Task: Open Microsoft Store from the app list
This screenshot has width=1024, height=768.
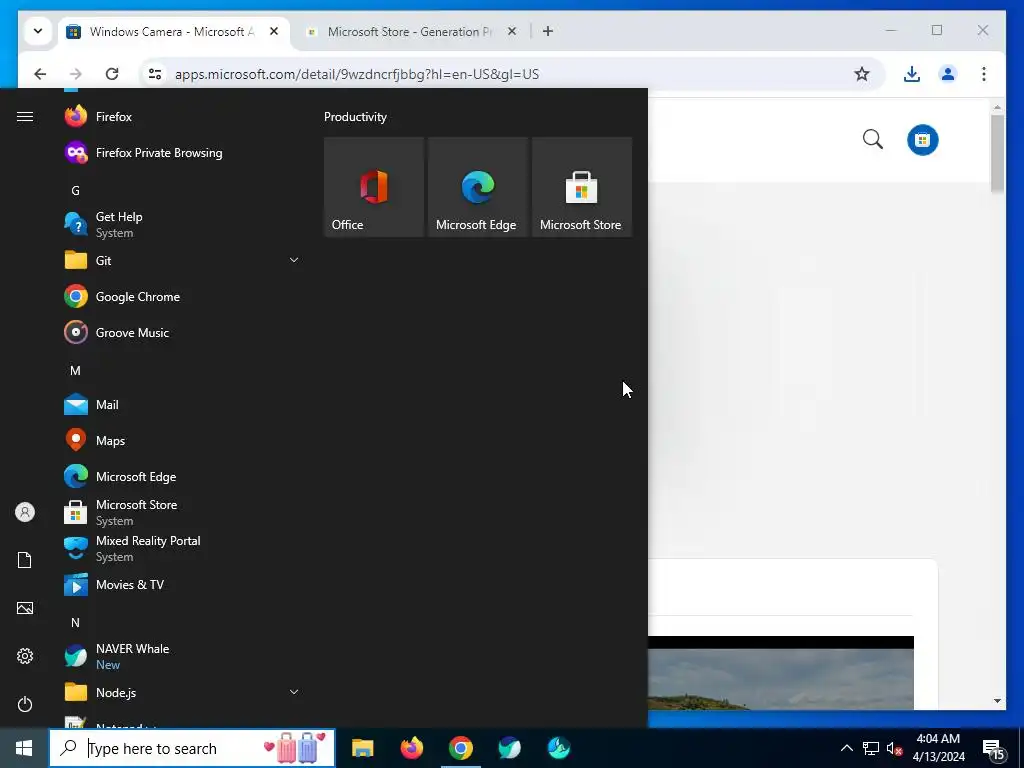Action: (x=182, y=513)
